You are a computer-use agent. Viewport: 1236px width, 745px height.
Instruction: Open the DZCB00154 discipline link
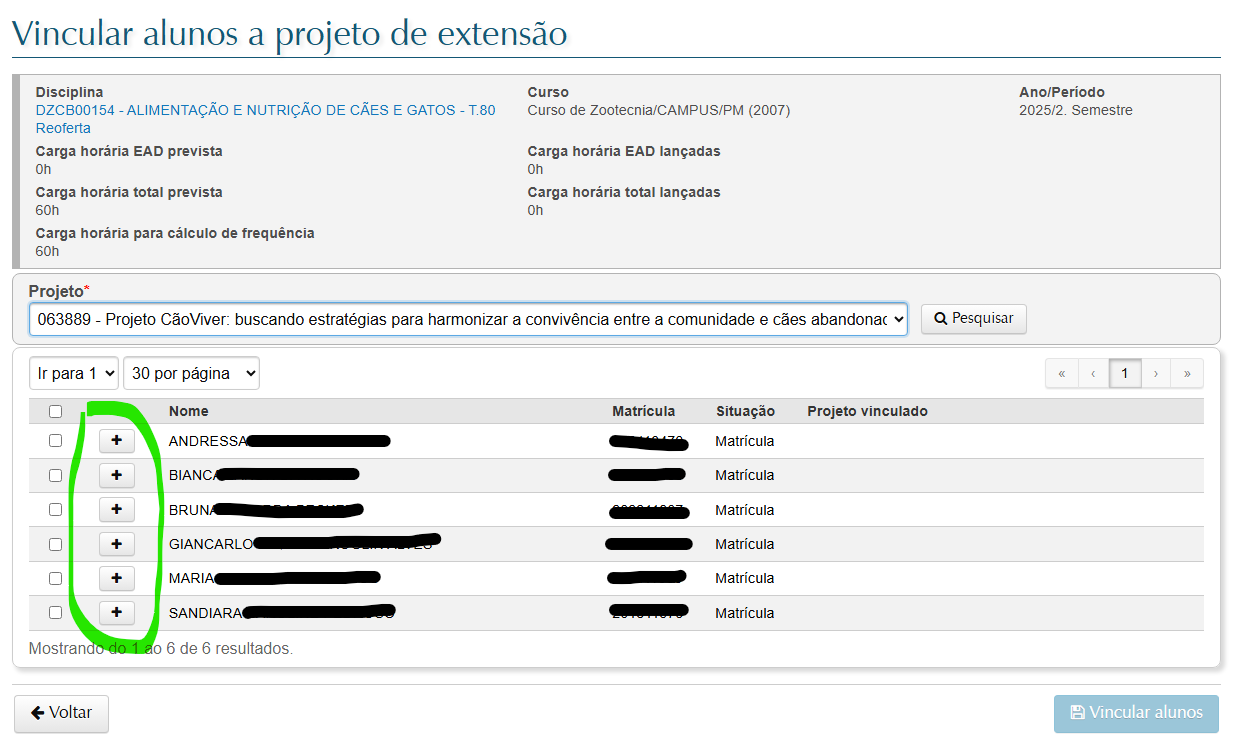point(265,110)
